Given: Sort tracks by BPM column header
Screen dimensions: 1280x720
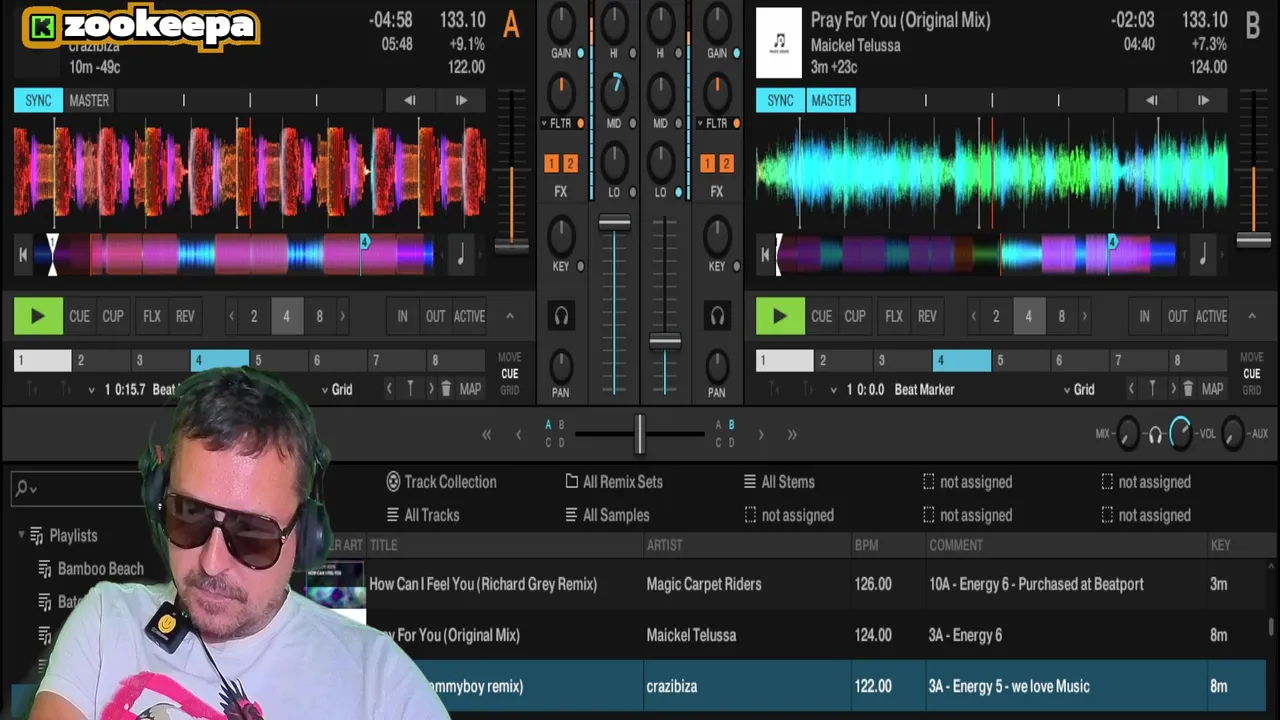Looking at the screenshot, I should click(866, 545).
